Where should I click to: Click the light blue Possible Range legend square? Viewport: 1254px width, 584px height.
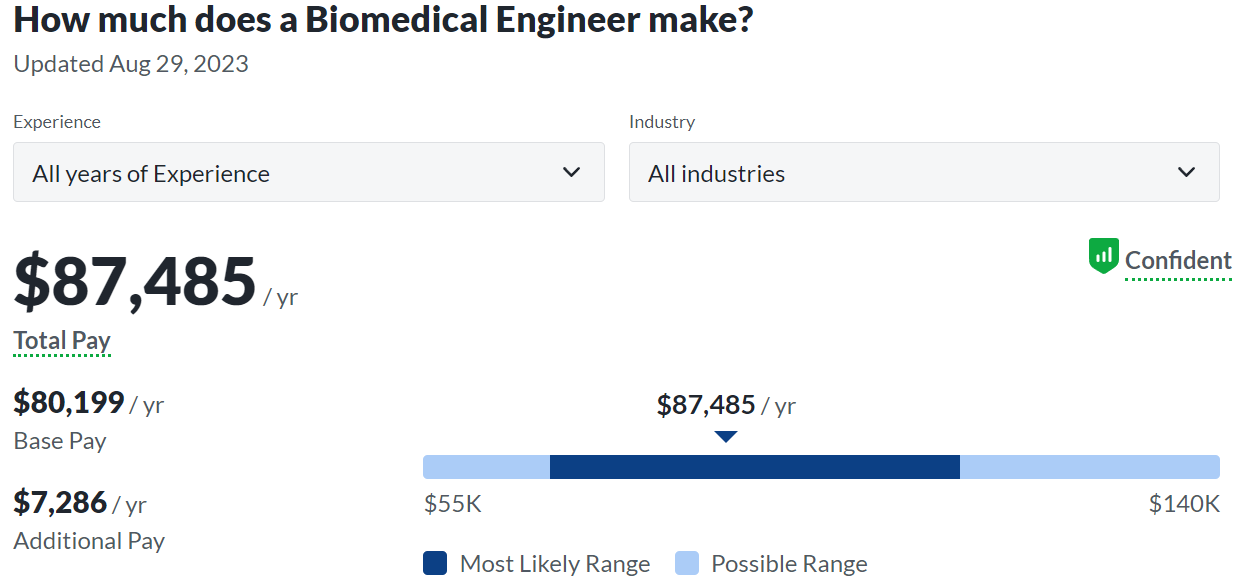[687, 563]
